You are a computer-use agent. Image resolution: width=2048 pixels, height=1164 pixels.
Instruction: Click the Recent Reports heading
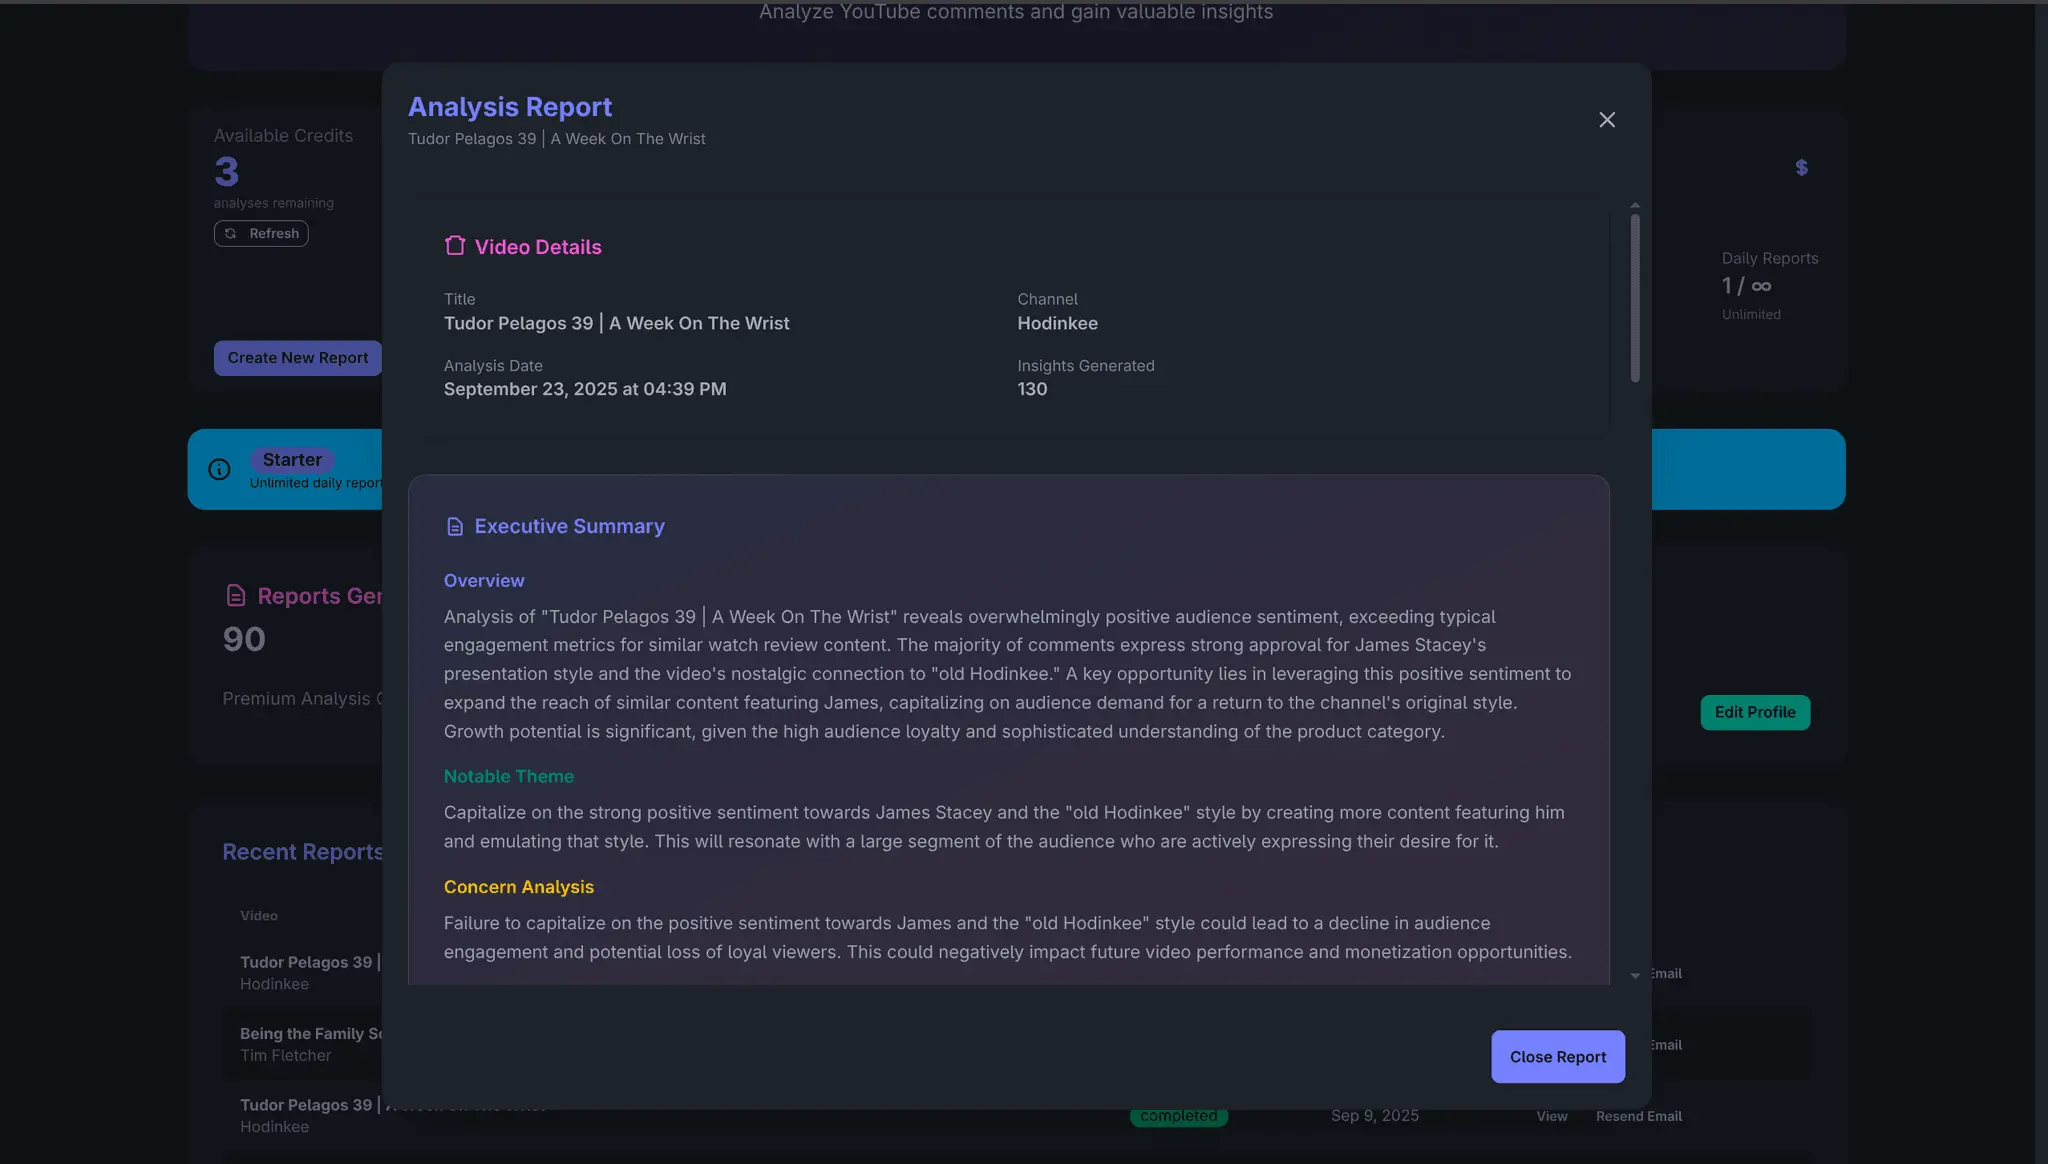coord(303,852)
